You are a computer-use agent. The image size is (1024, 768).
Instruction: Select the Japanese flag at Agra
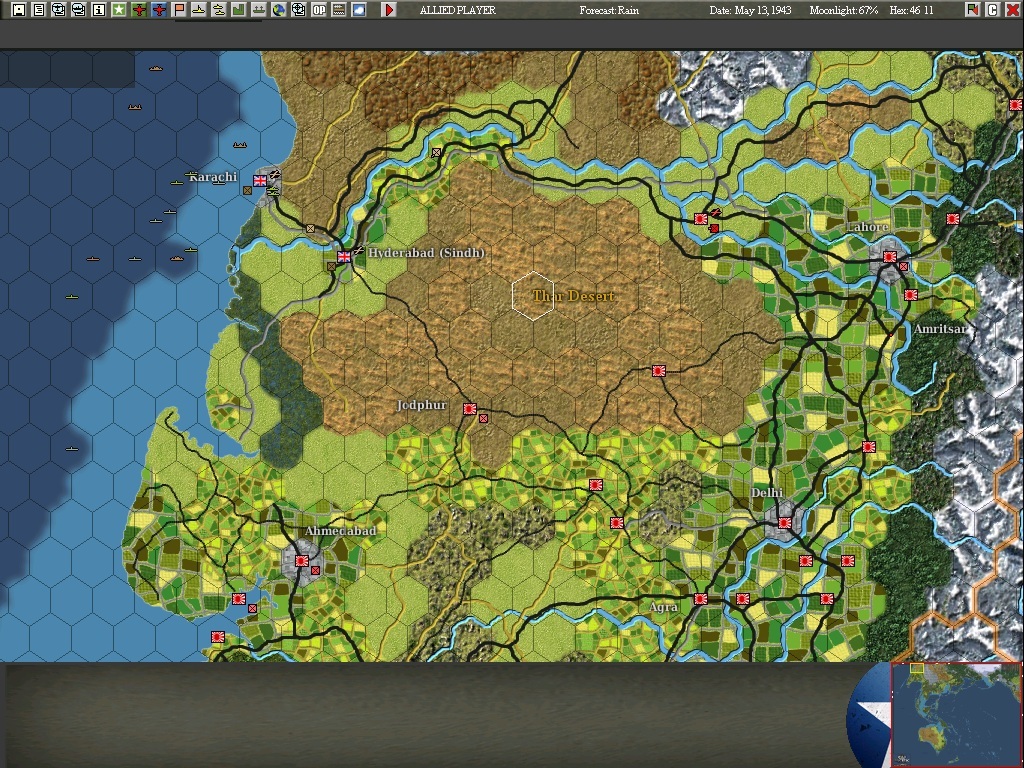[701, 599]
